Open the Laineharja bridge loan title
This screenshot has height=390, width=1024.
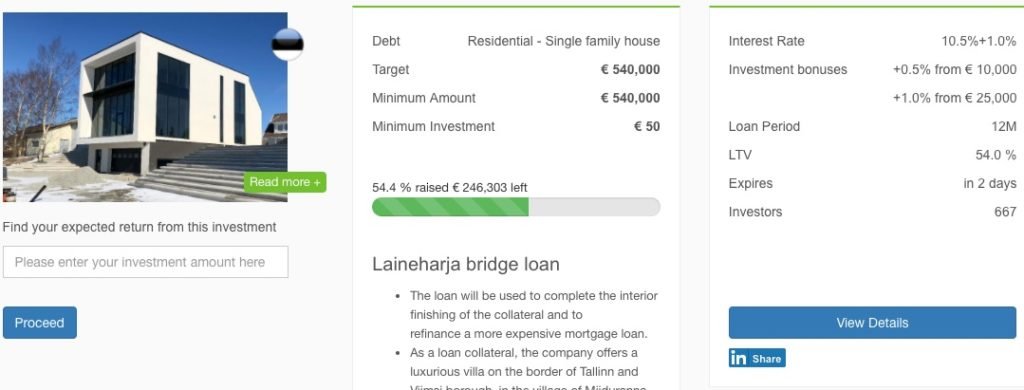click(466, 265)
